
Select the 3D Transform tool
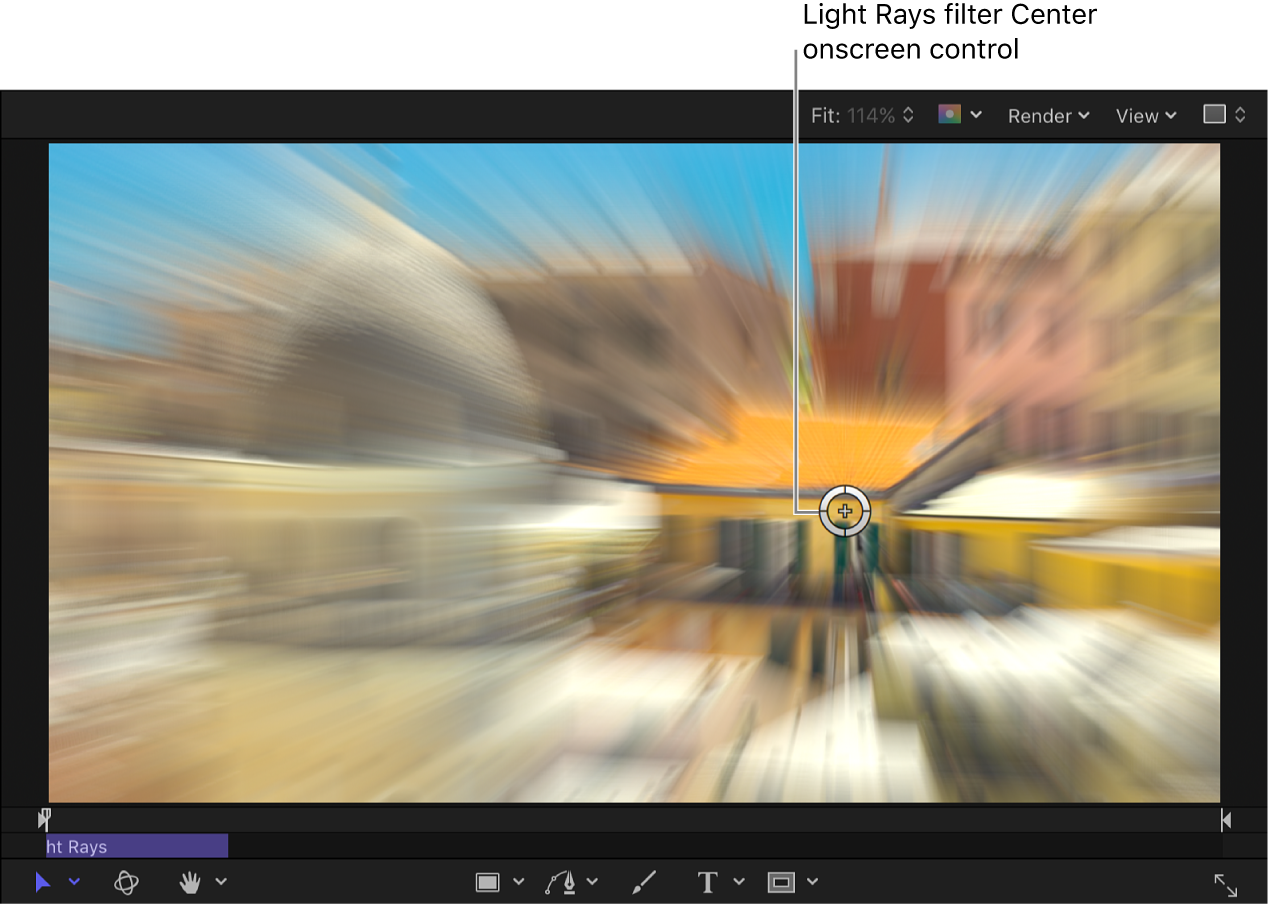click(127, 882)
